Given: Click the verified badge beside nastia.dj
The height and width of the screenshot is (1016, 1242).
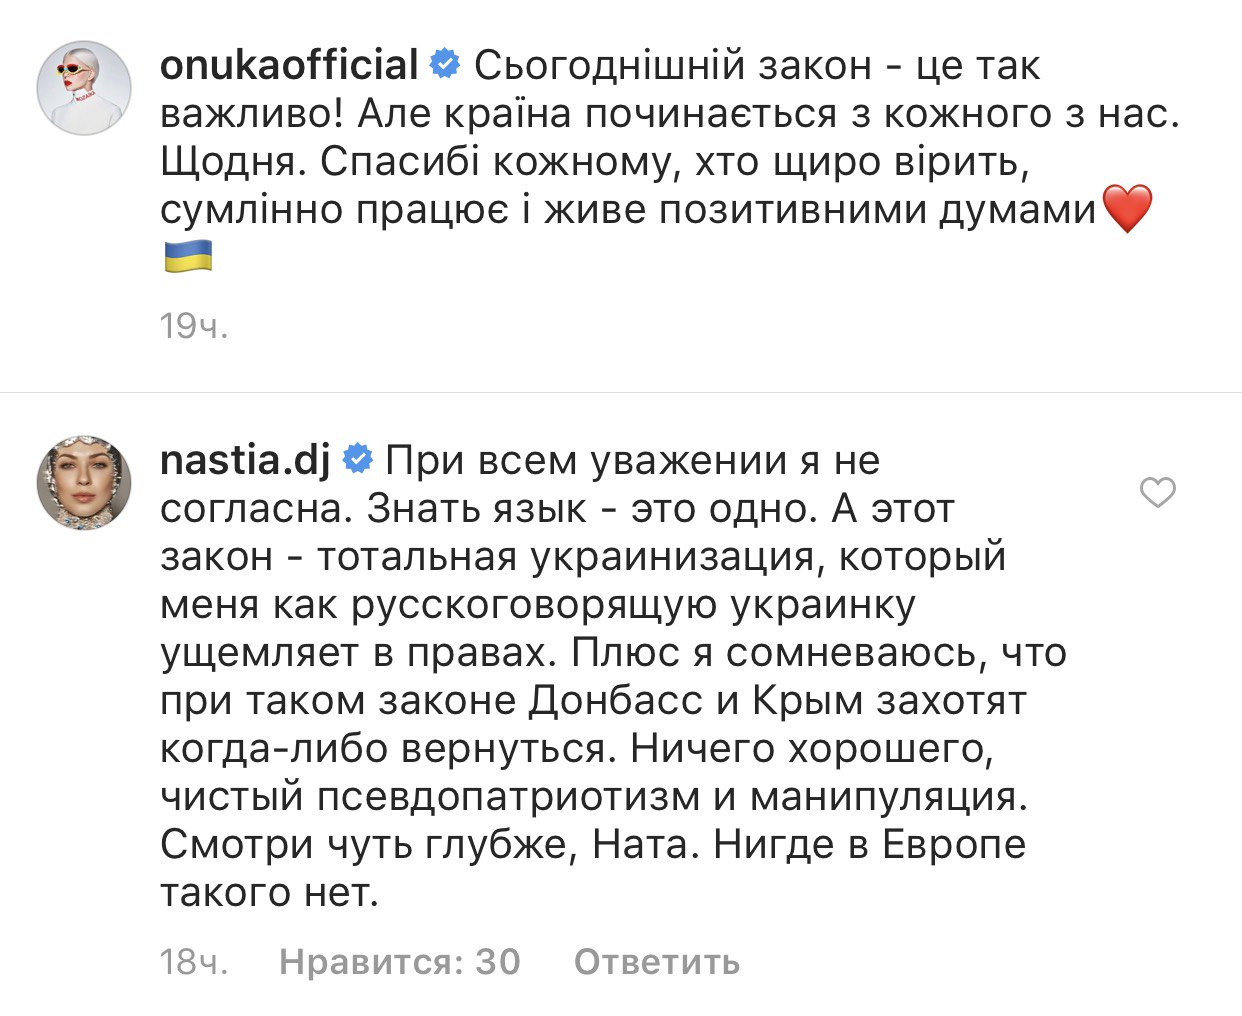Looking at the screenshot, I should (x=358, y=461).
